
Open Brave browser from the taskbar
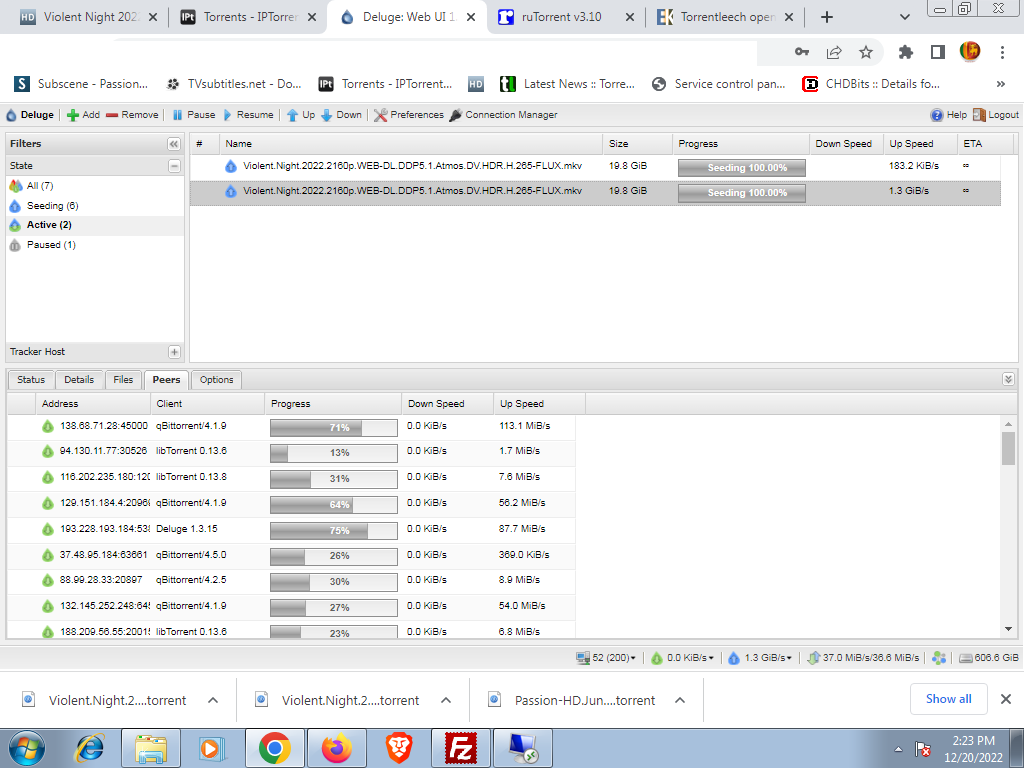(398, 748)
